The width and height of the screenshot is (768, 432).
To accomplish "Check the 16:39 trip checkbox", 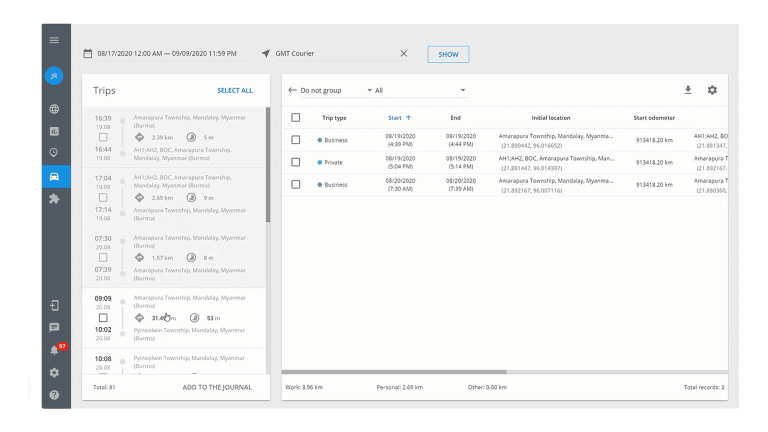I will click(103, 137).
